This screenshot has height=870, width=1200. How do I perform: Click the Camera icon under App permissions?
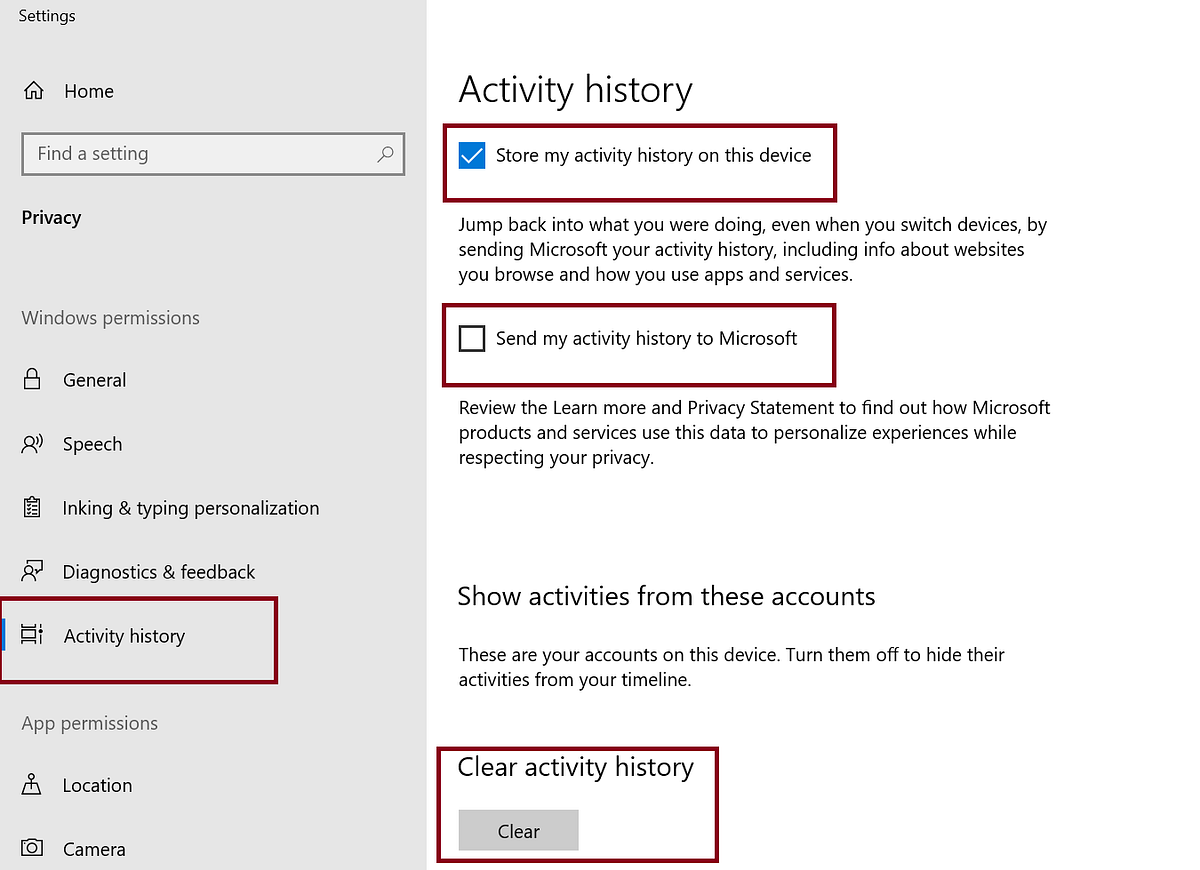33,848
